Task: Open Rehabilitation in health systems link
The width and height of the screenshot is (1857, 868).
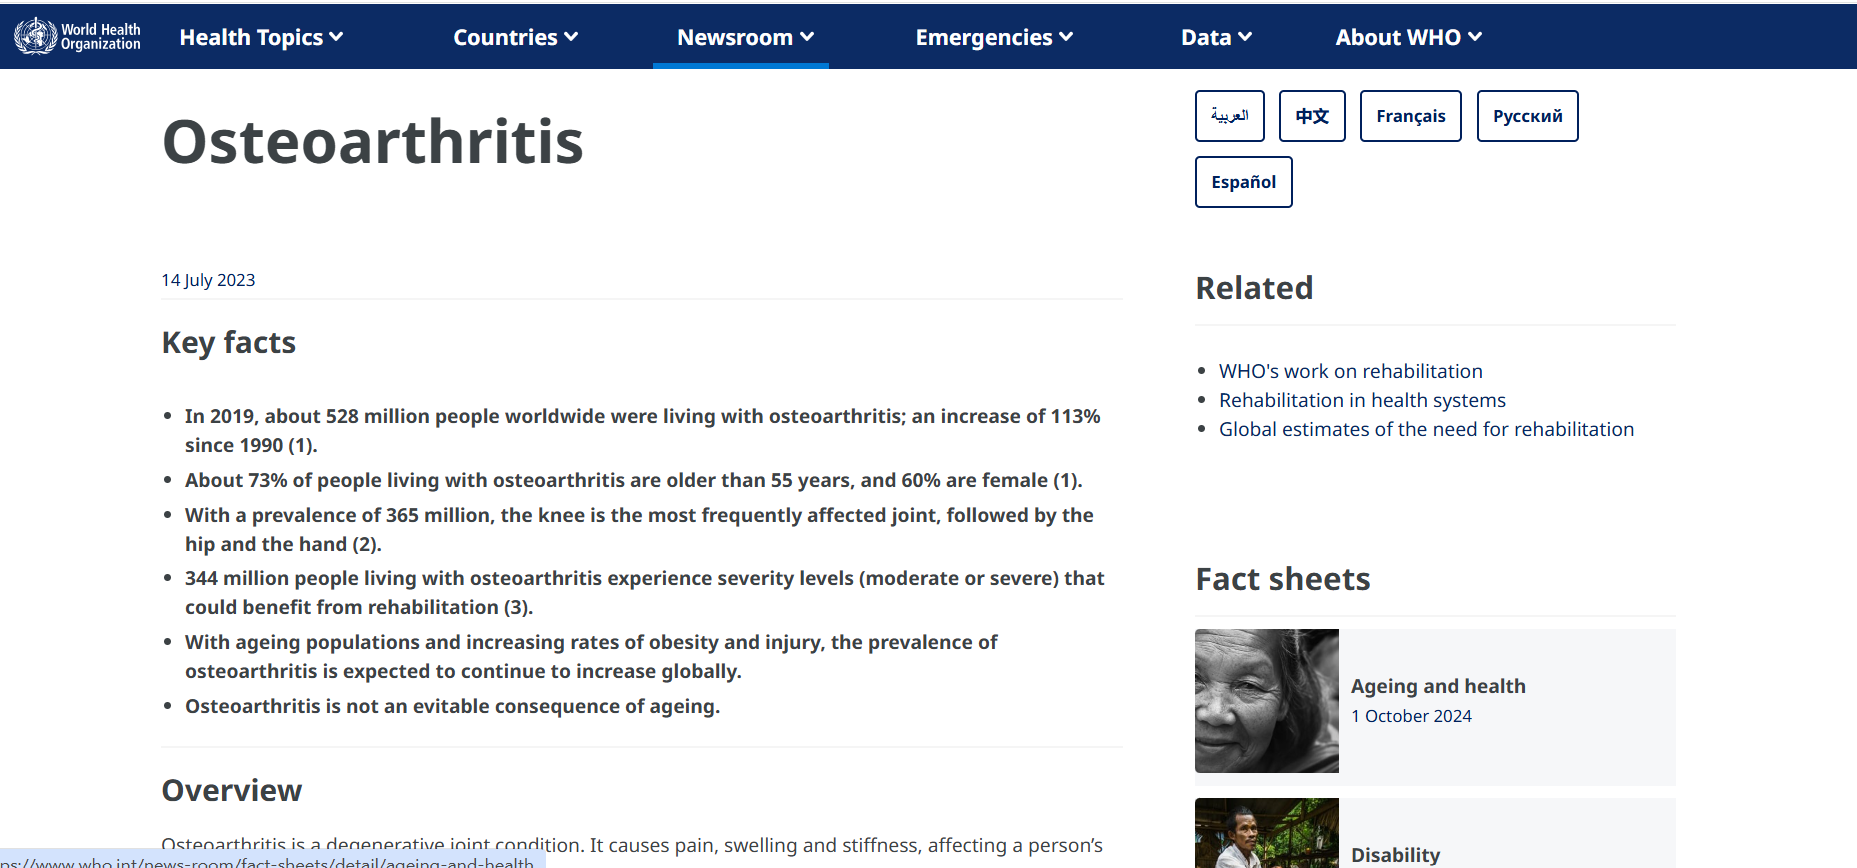Action: [1362, 400]
